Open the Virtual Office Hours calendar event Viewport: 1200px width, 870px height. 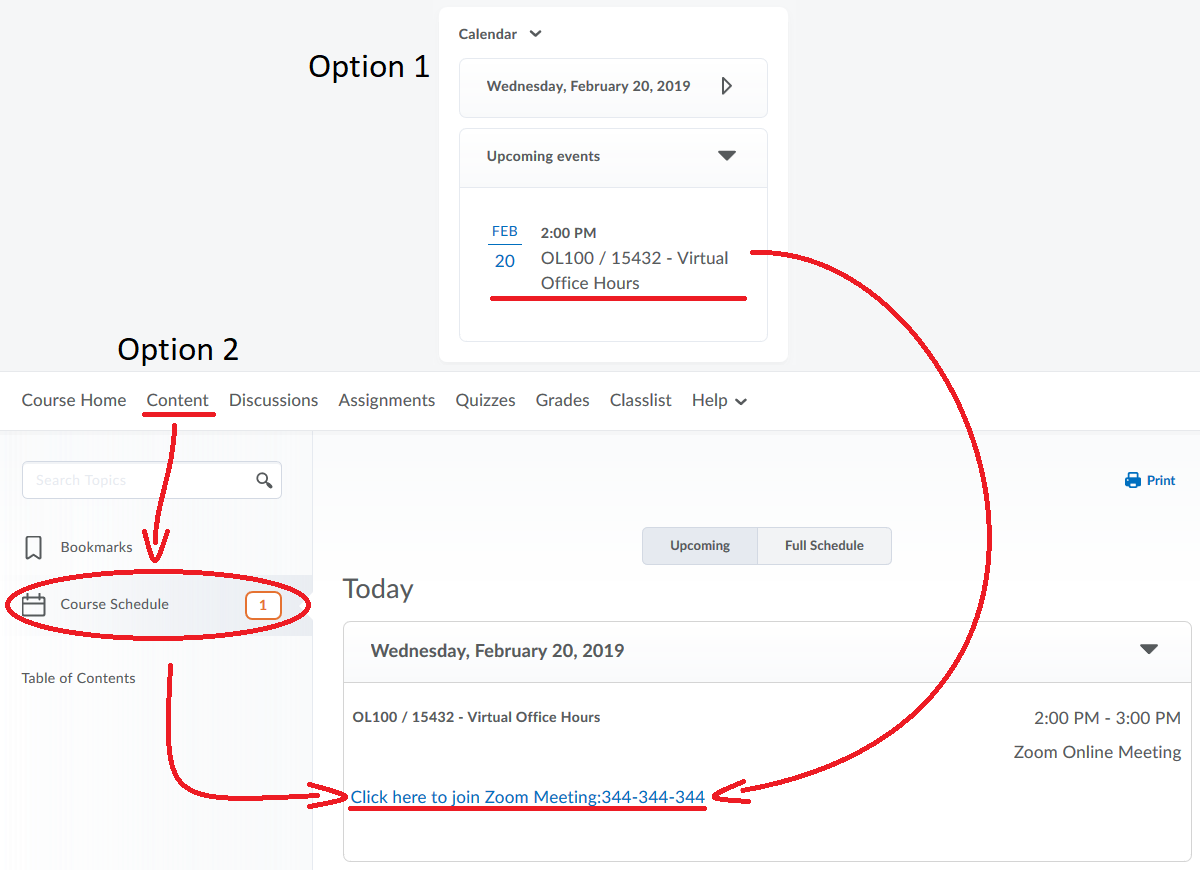tap(634, 270)
